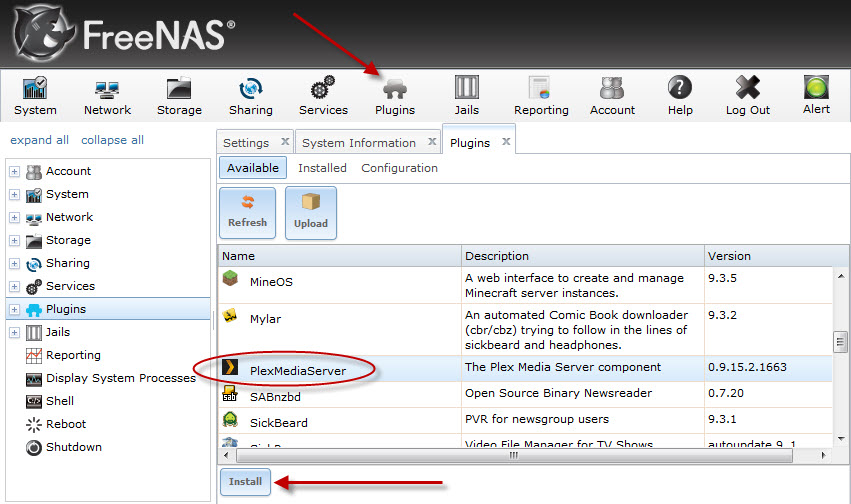This screenshot has height=504, width=851.
Task: Expand the System tree node
Action: click(x=14, y=194)
